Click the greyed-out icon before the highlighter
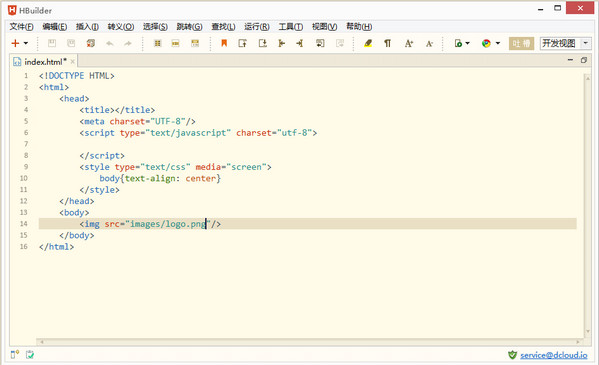This screenshot has height=365, width=599. pos(340,43)
